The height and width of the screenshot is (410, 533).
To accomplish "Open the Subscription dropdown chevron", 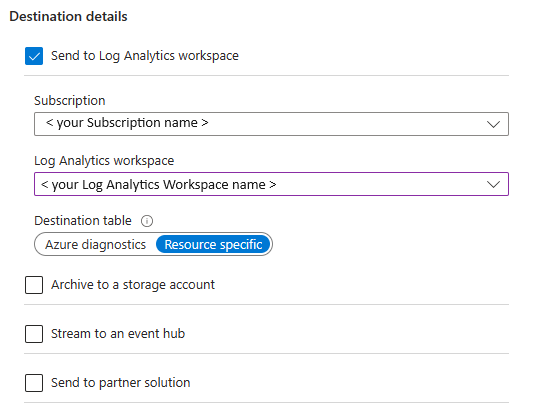I will click(493, 124).
